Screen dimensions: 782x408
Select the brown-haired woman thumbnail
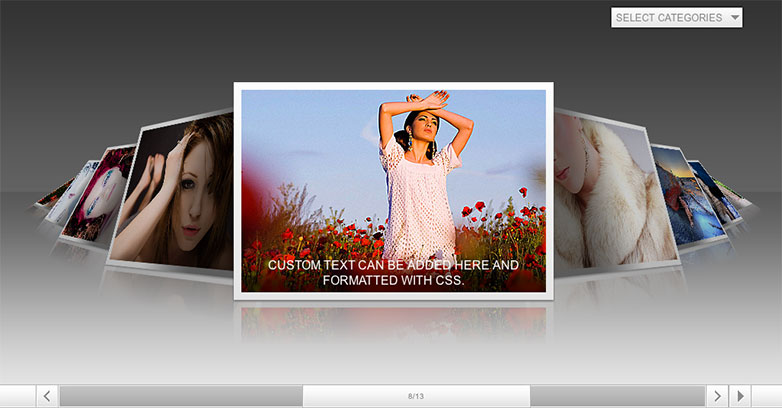tap(172, 192)
